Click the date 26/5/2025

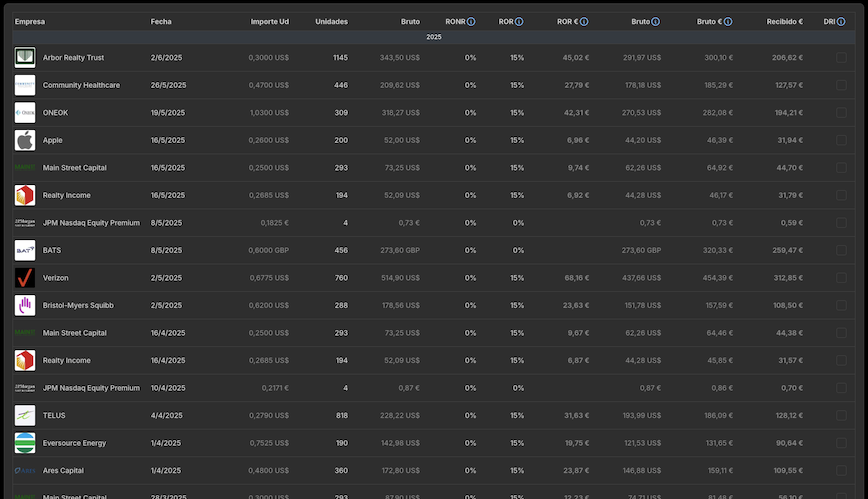pos(168,85)
